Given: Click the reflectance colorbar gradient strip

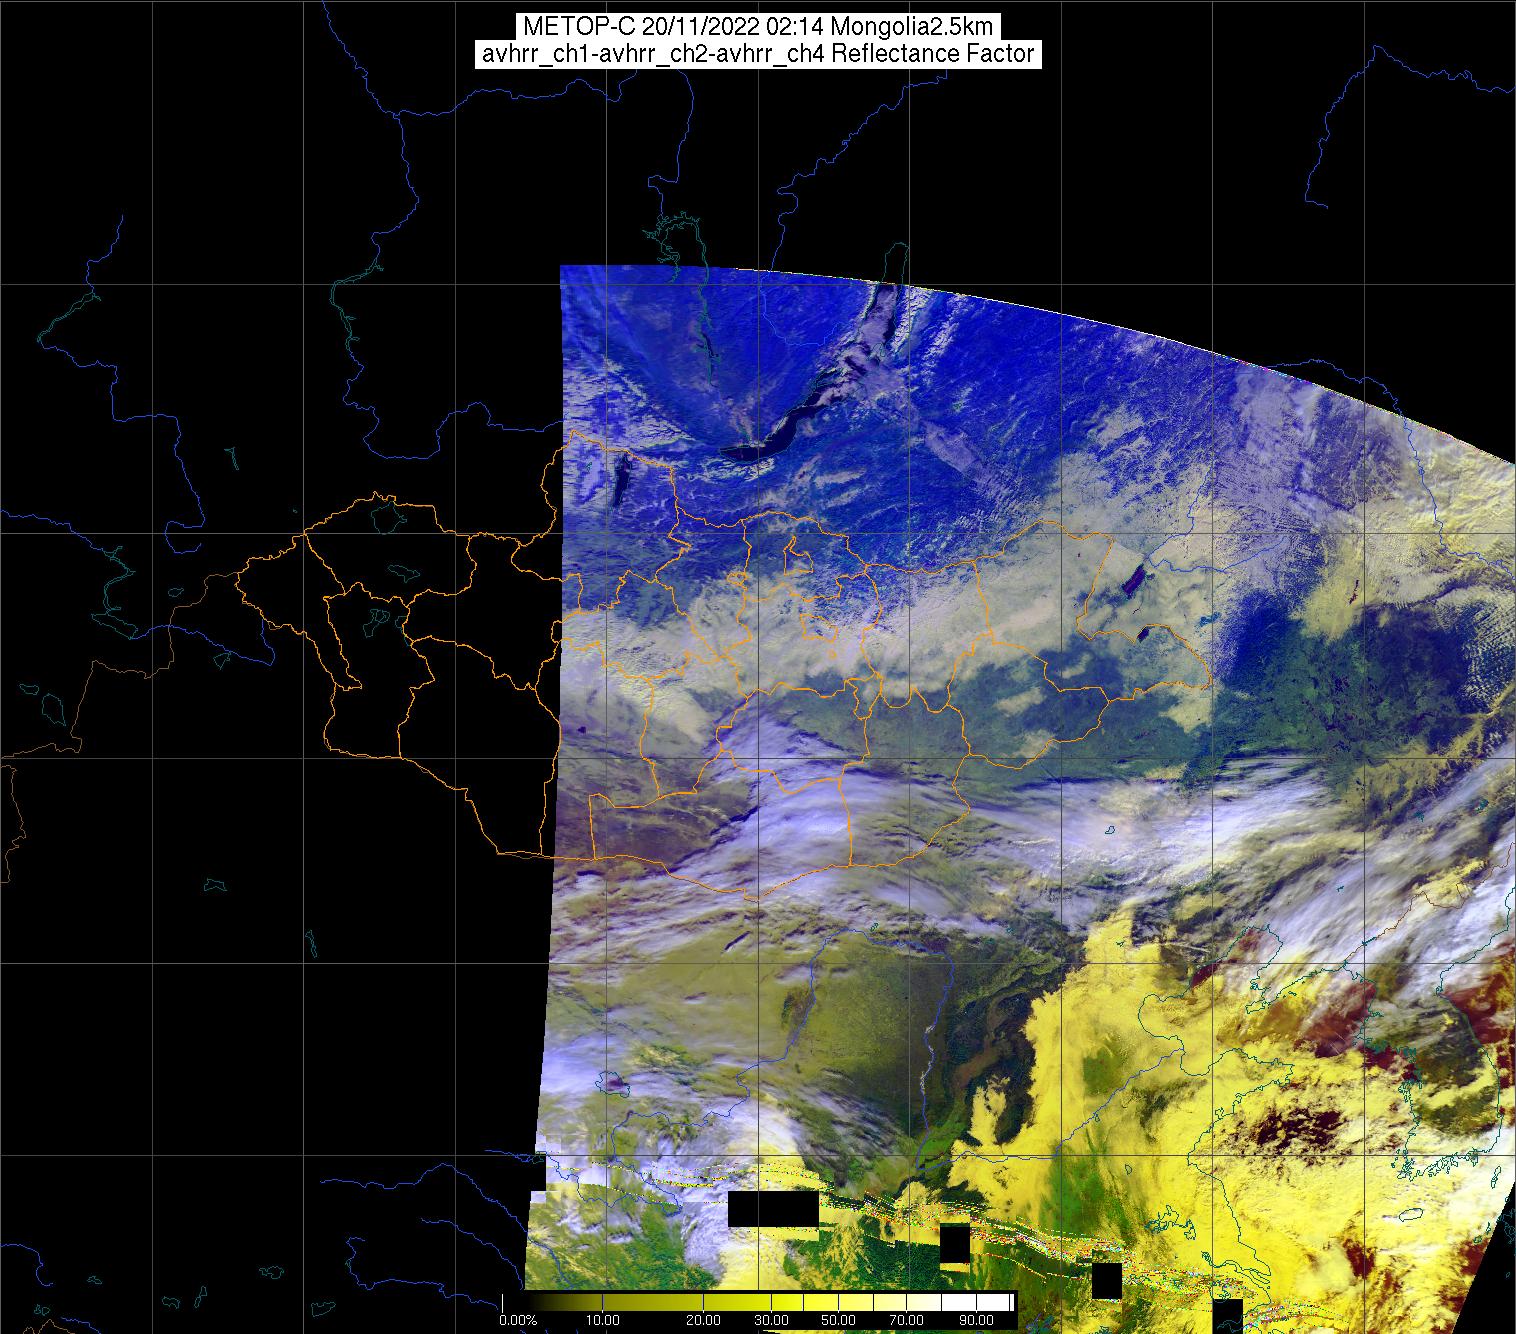Looking at the screenshot, I should click(x=758, y=1302).
